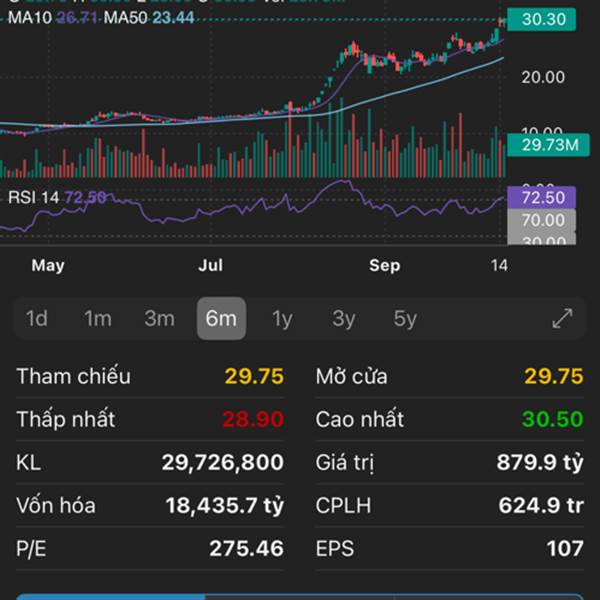The width and height of the screenshot is (600, 600).
Task: Switch to the 1y chart view
Action: coord(282,319)
